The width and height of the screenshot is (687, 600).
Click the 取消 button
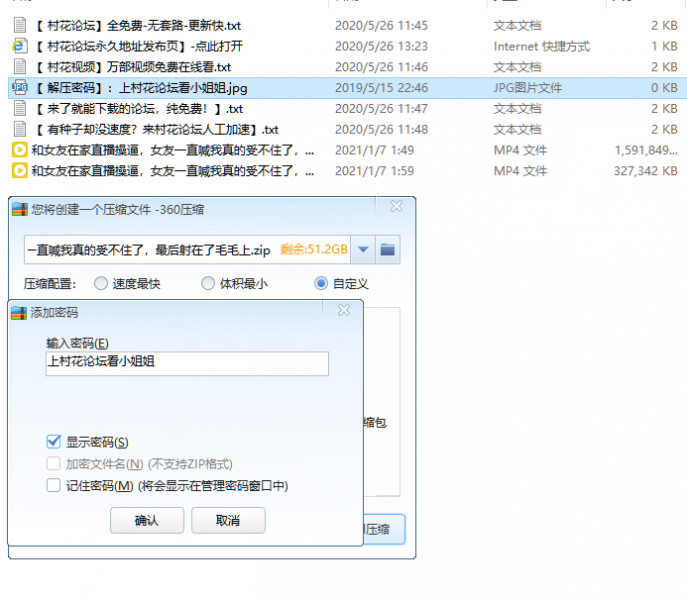coord(228,520)
